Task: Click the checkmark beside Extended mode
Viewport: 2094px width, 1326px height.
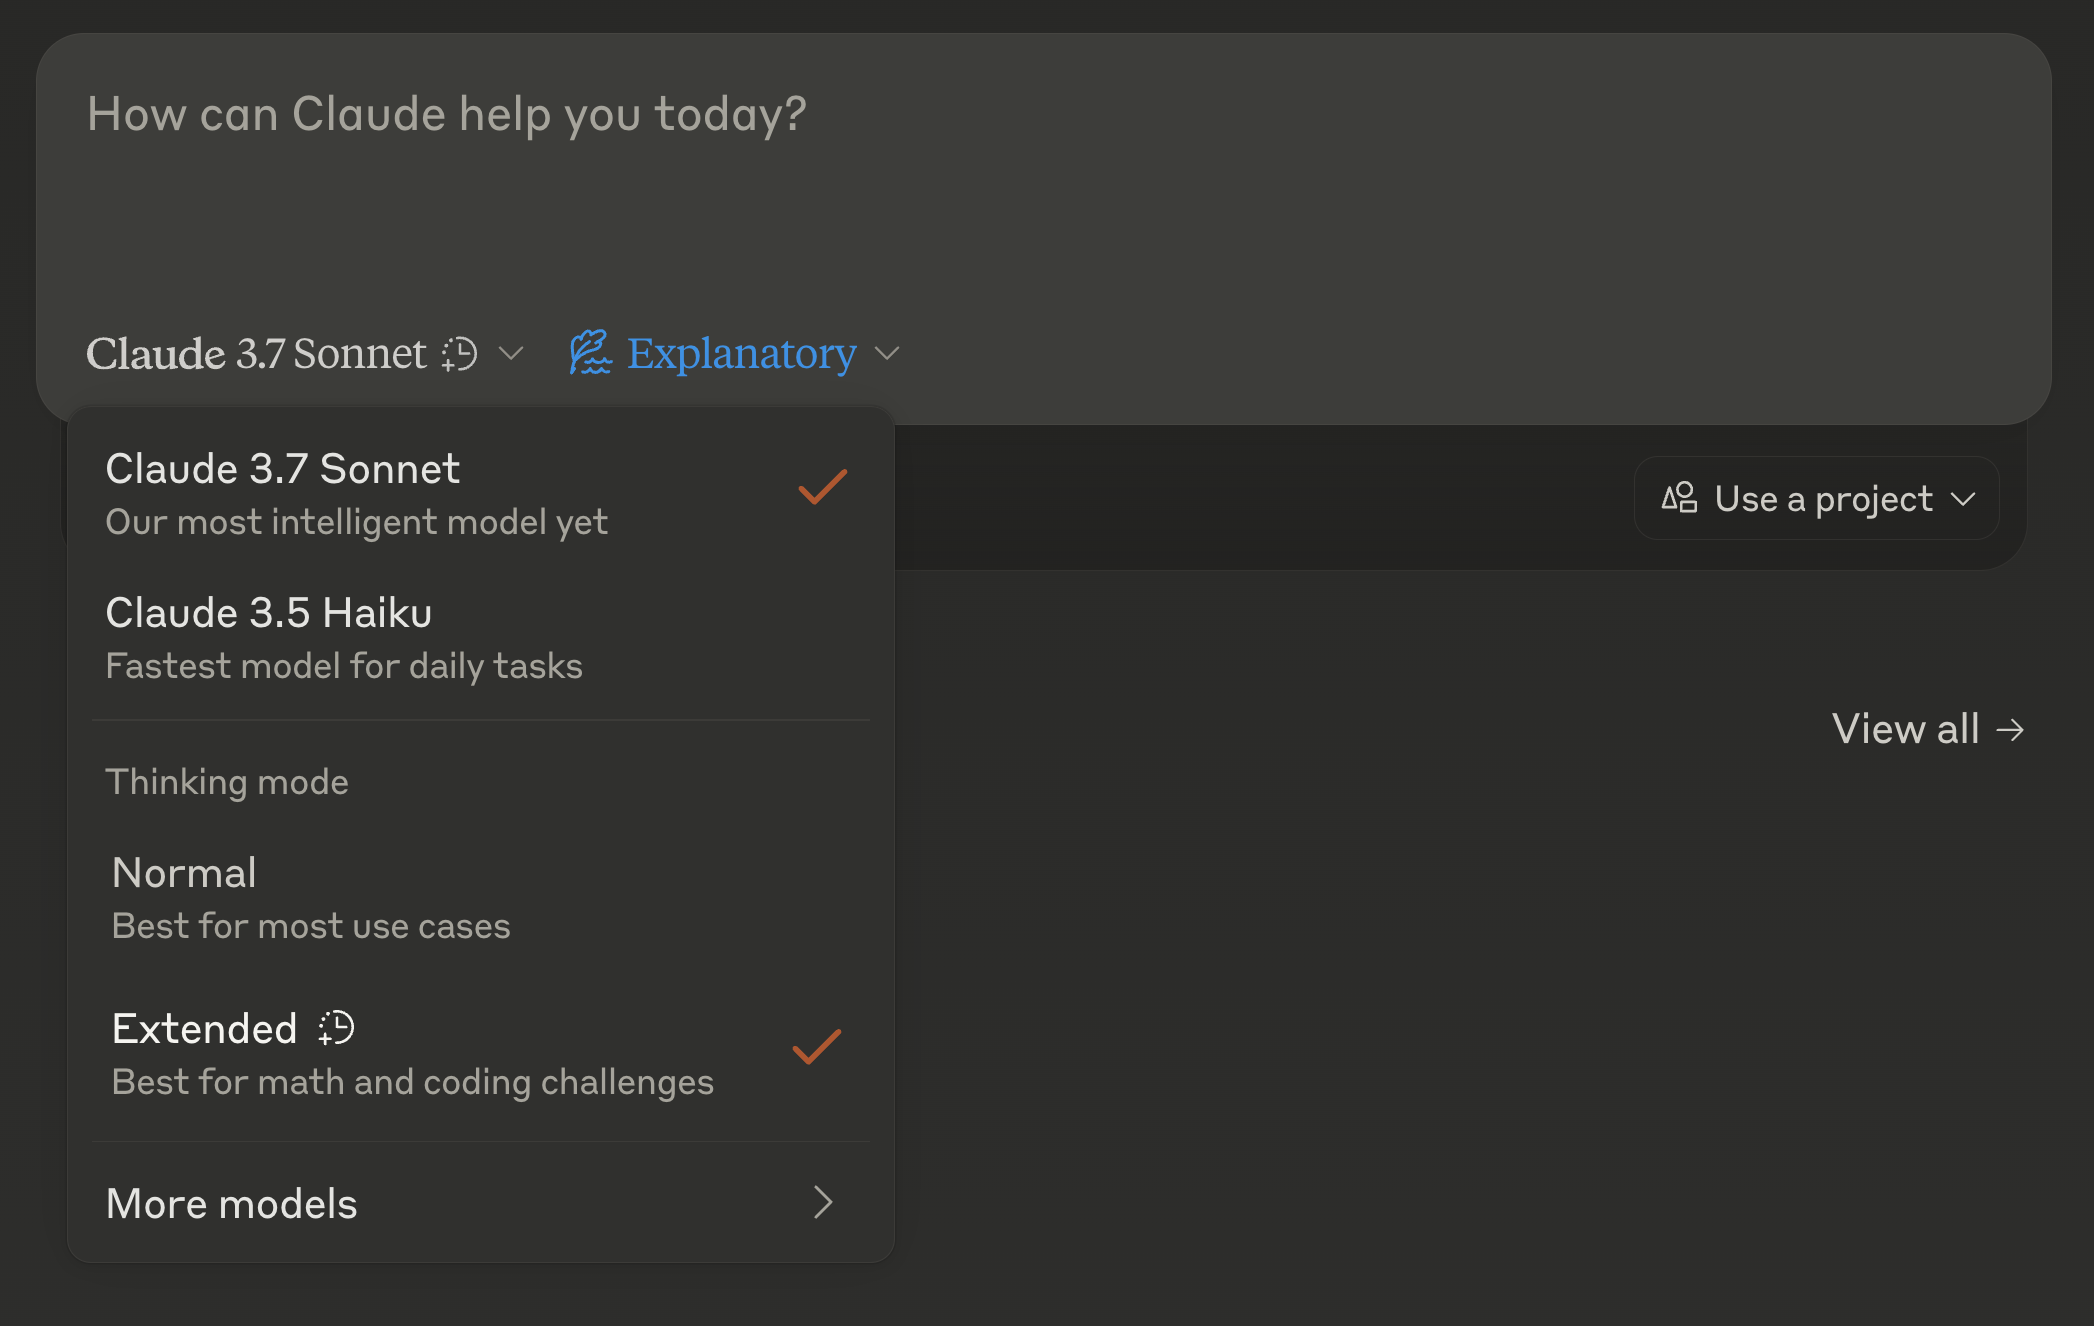Action: coord(816,1047)
